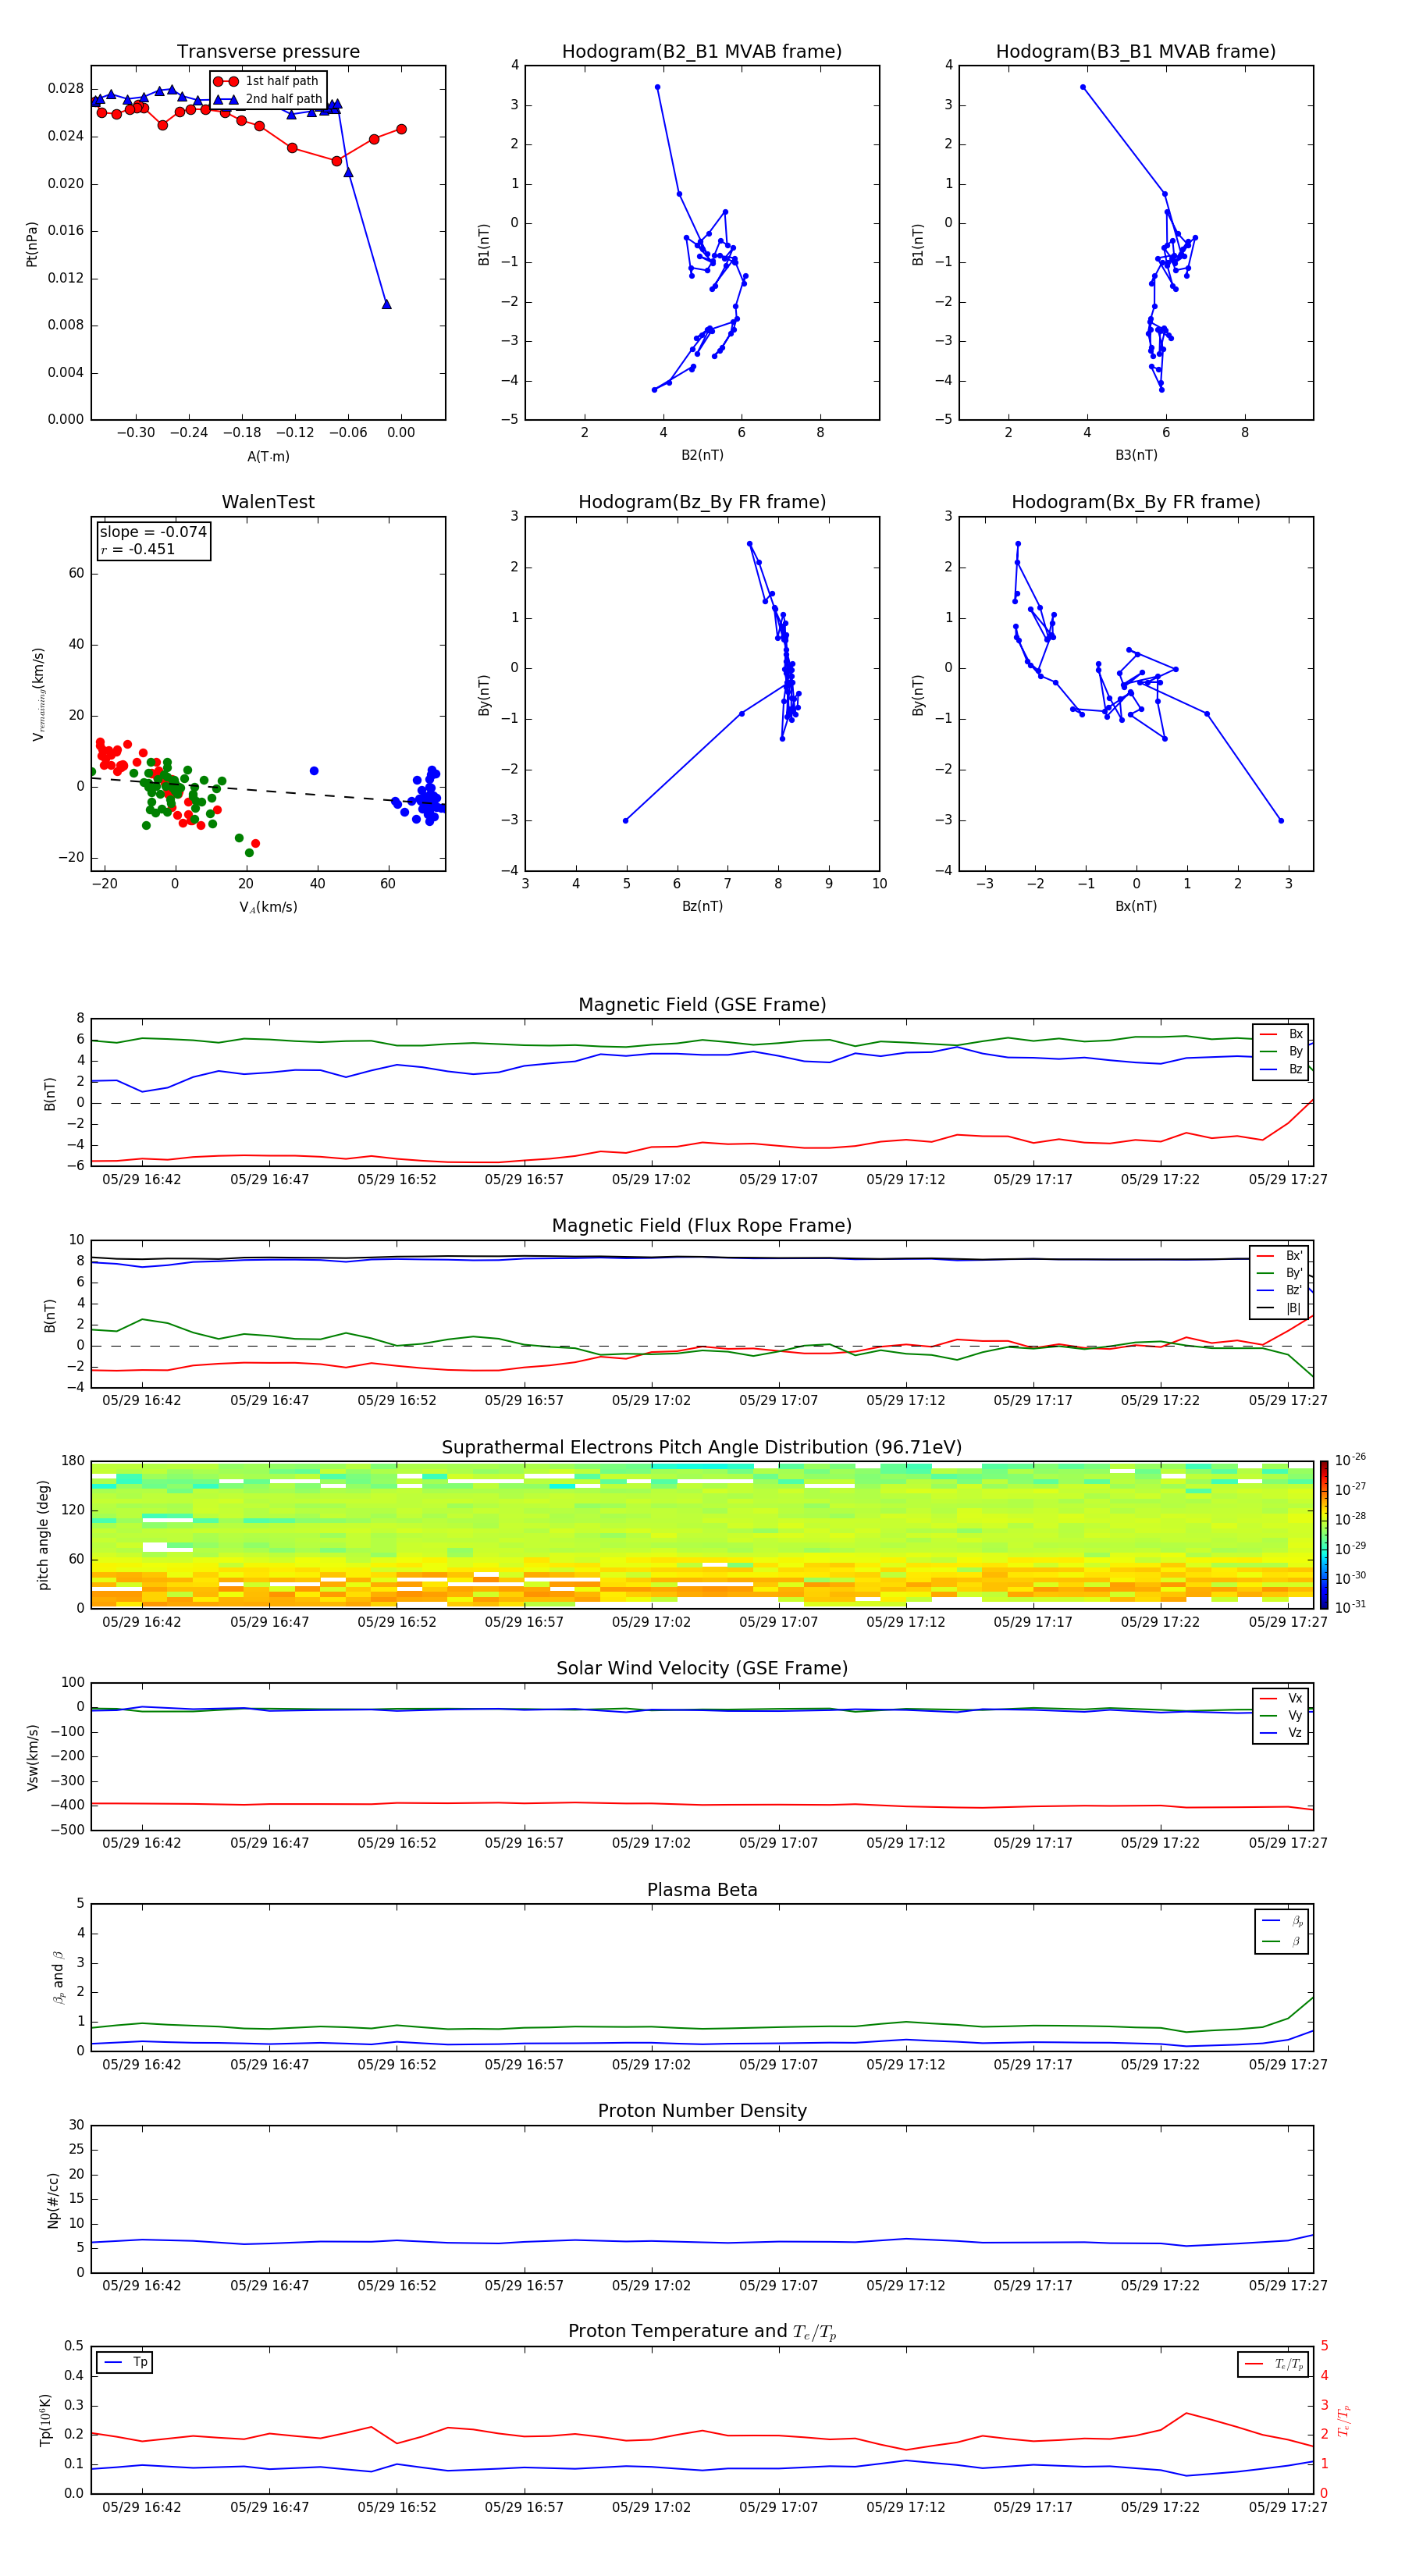Click 'Bz(nT)' axis label
The width and height of the screenshot is (1405, 2576).
pyautogui.click(x=702, y=906)
